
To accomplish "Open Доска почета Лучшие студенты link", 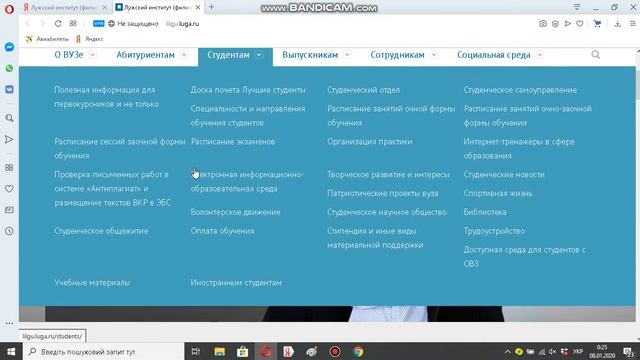I will pyautogui.click(x=248, y=90).
